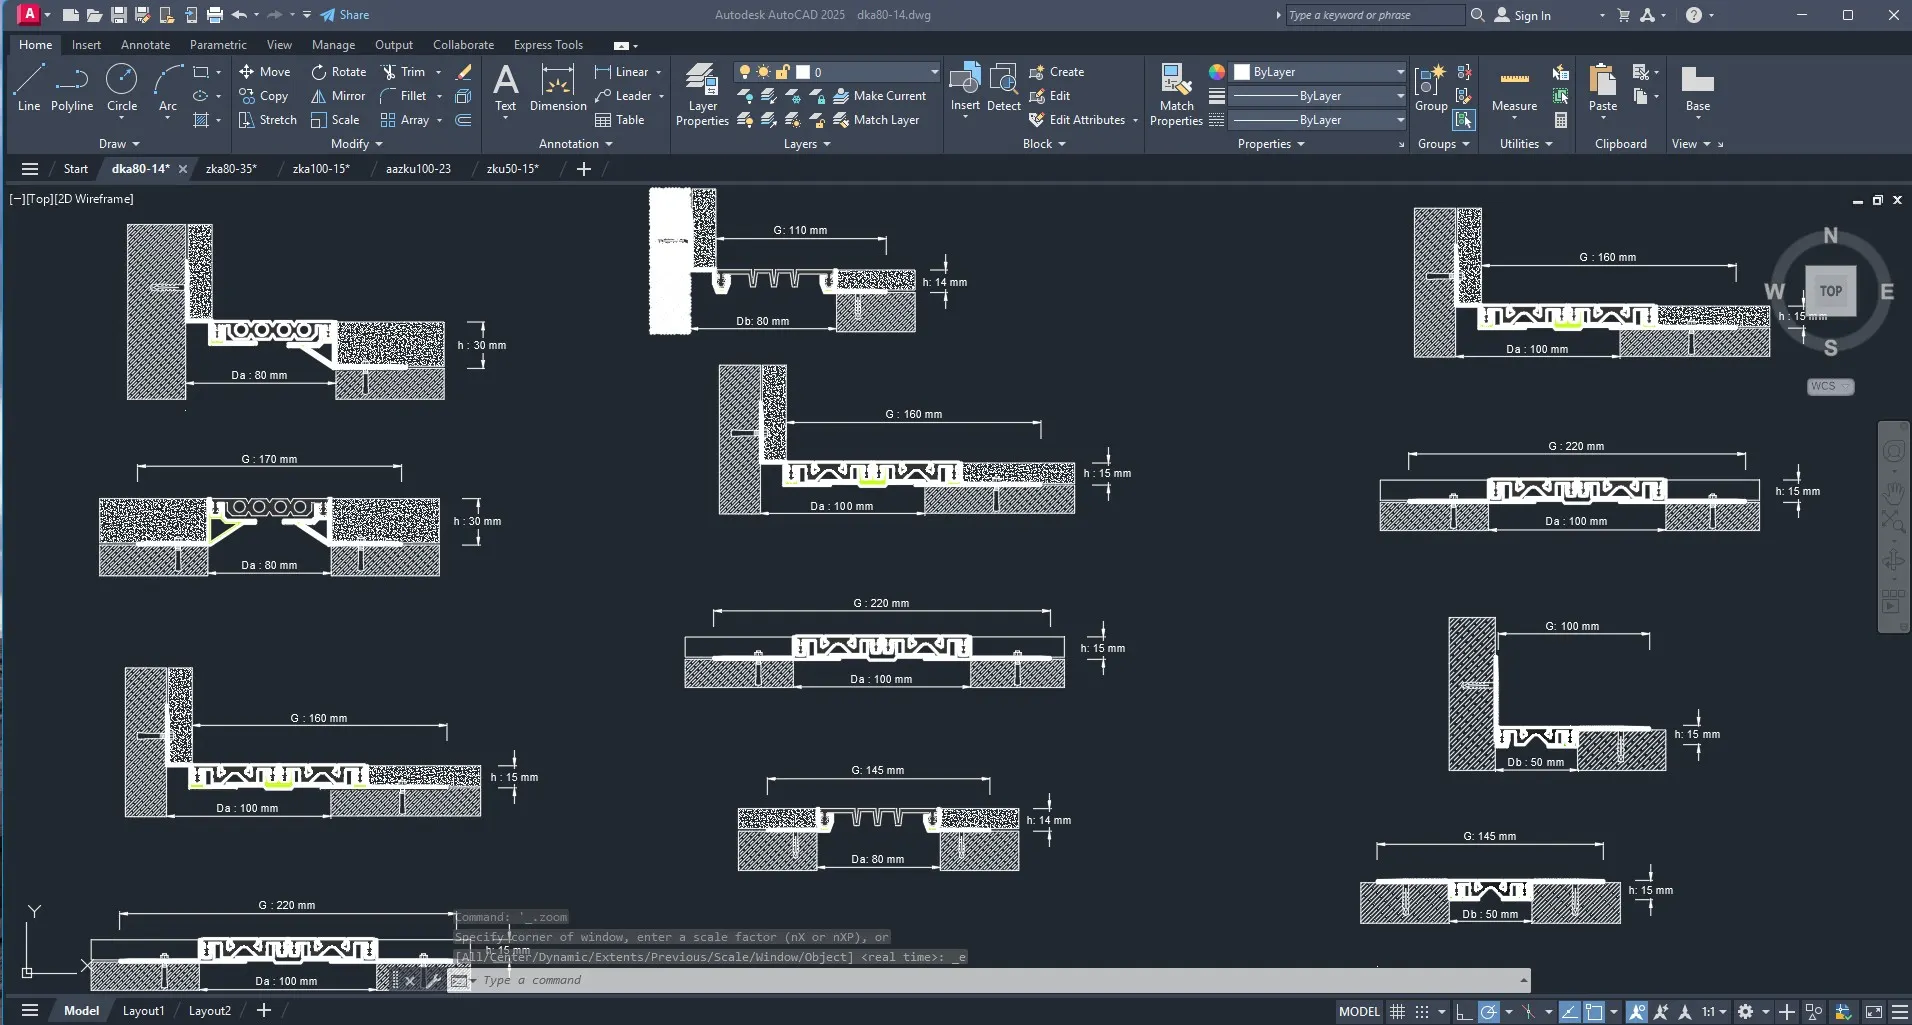Toggle Ortho mode
Image resolution: width=1912 pixels, height=1025 pixels.
pos(1463,1011)
